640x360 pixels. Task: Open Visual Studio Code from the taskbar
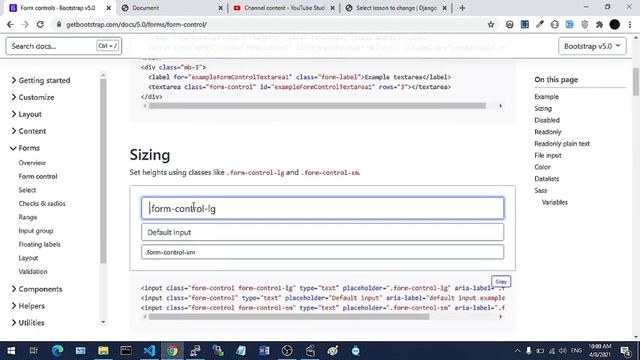click(x=149, y=351)
